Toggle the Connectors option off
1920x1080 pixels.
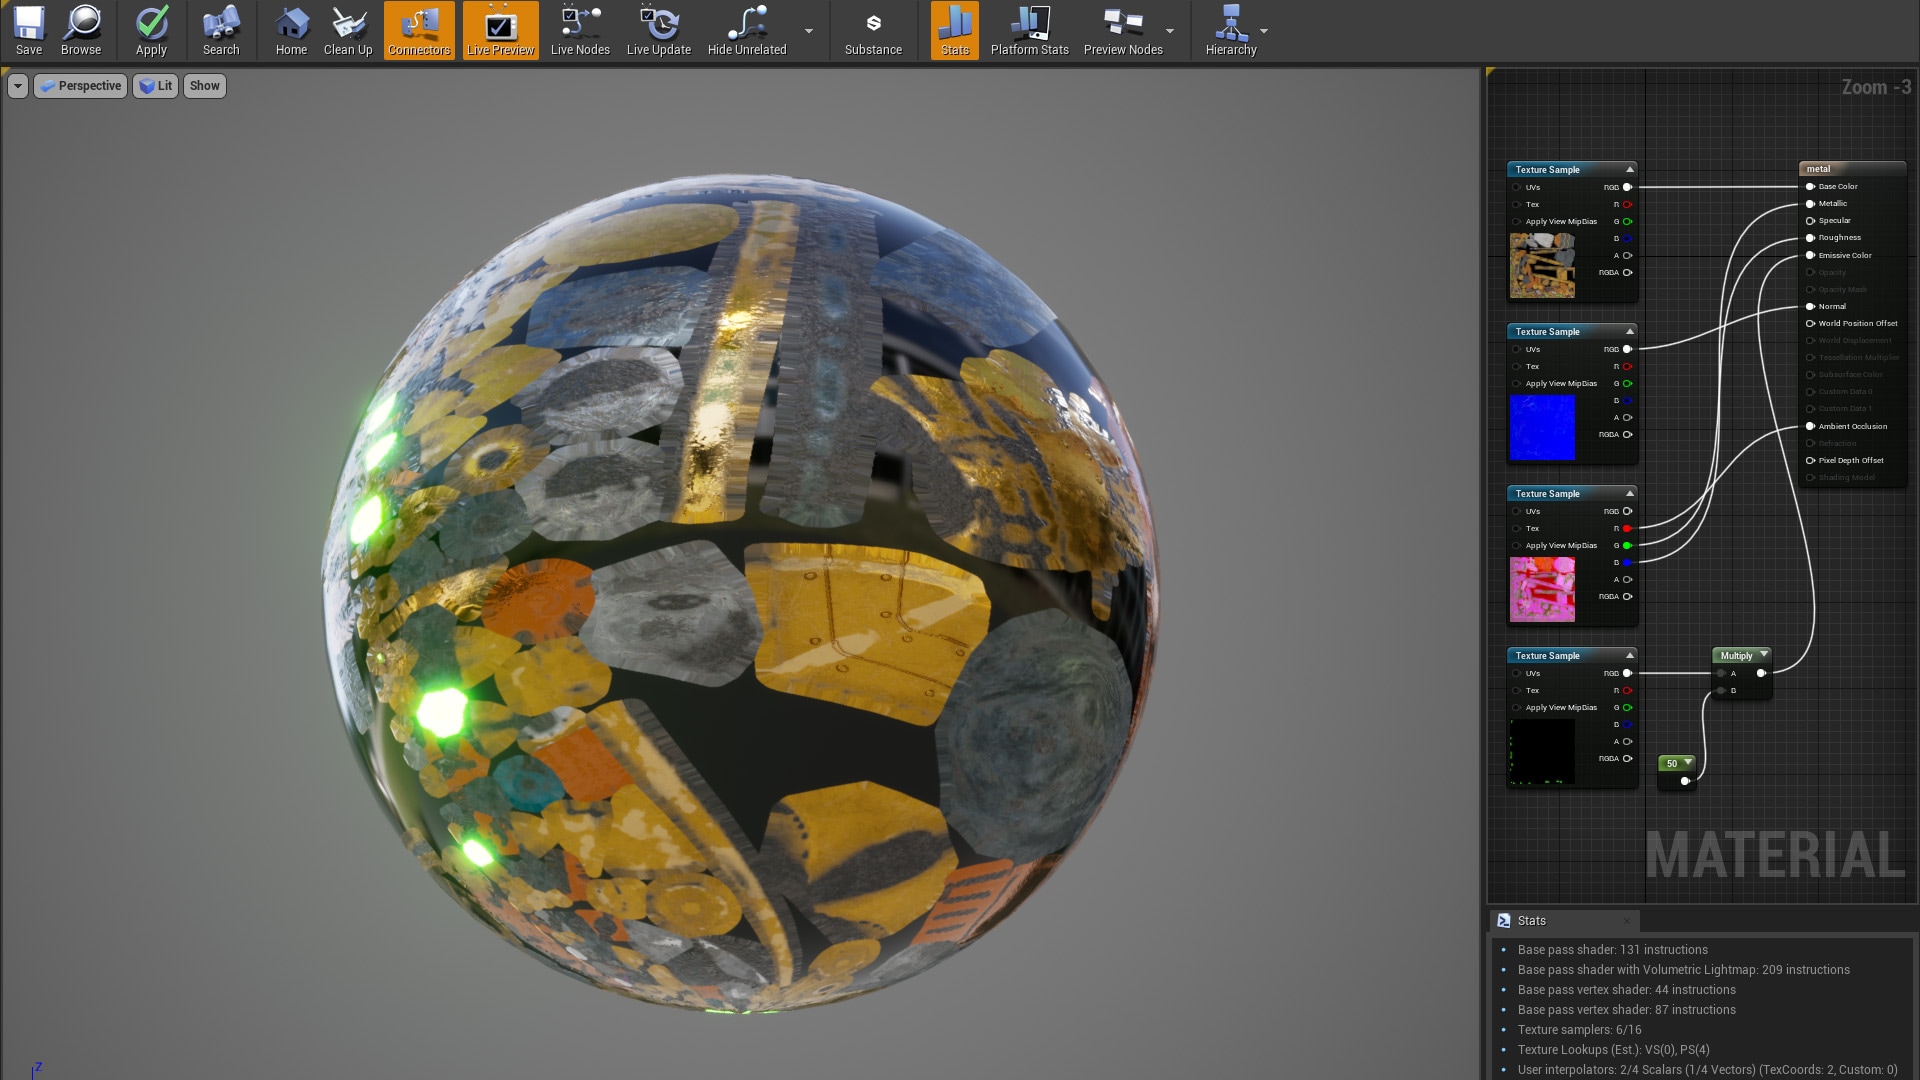tap(419, 30)
